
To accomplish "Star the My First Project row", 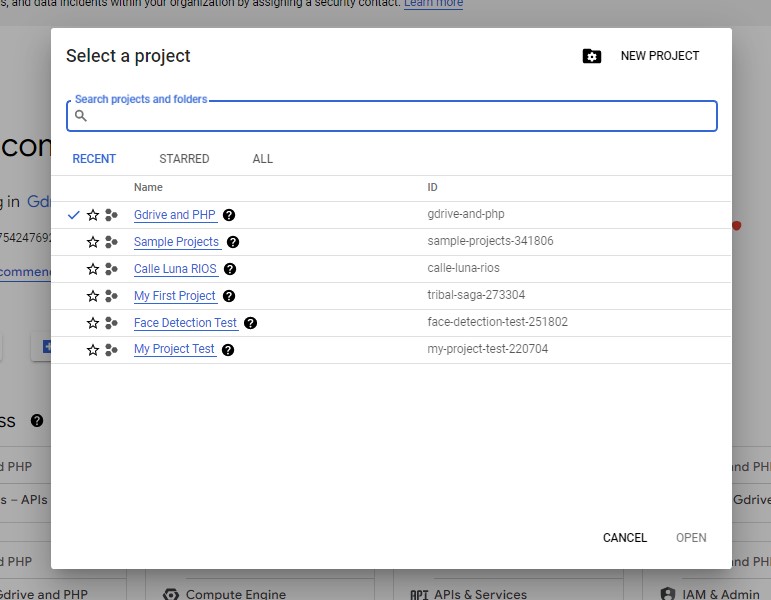I will pos(92,296).
